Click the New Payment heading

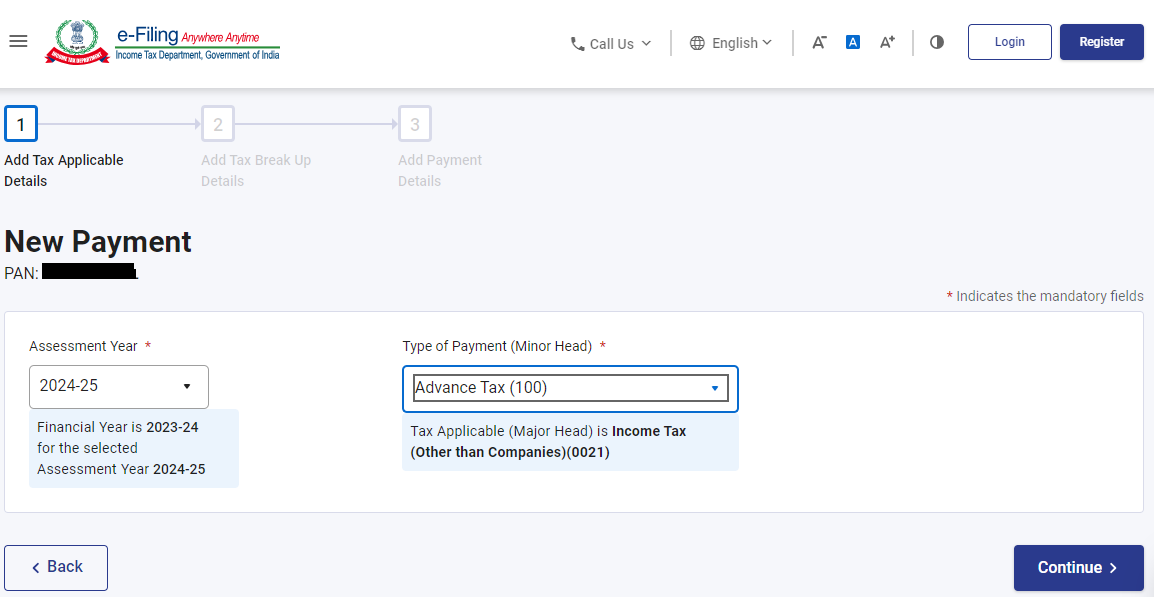click(x=98, y=242)
